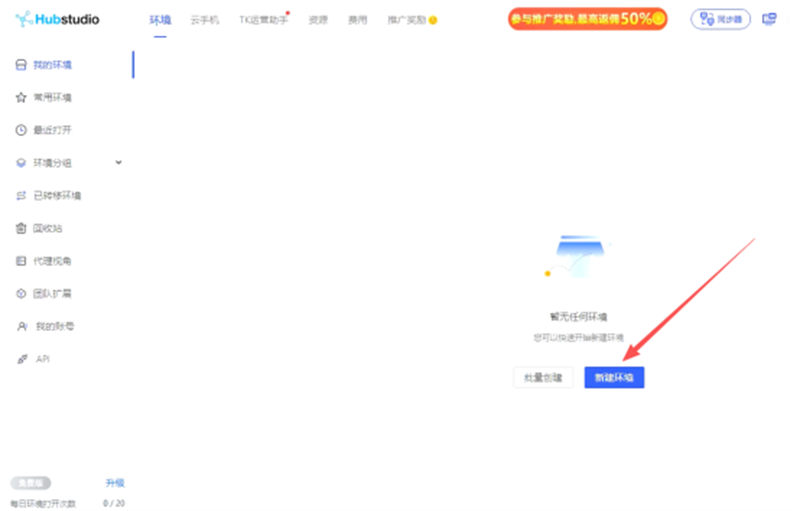Click the 最近打开 clock icon
Viewport: 800px width, 511px height.
[21, 130]
